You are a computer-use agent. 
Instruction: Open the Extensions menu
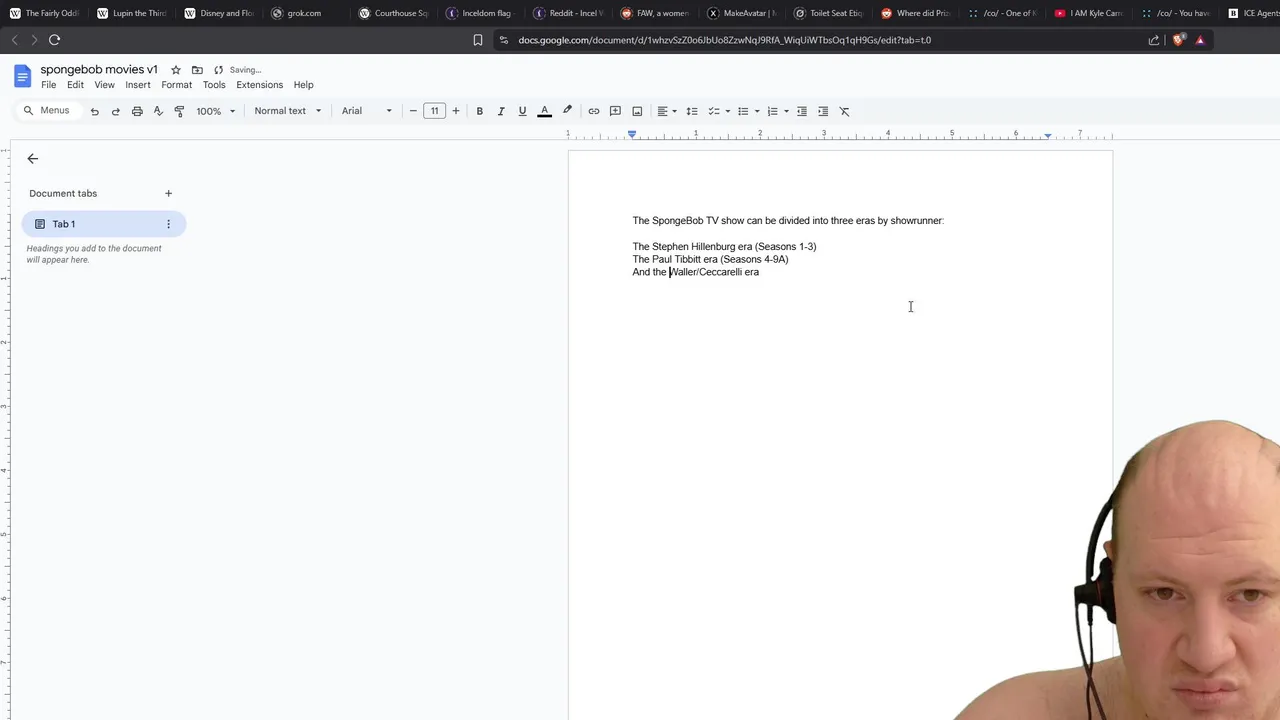[259, 85]
